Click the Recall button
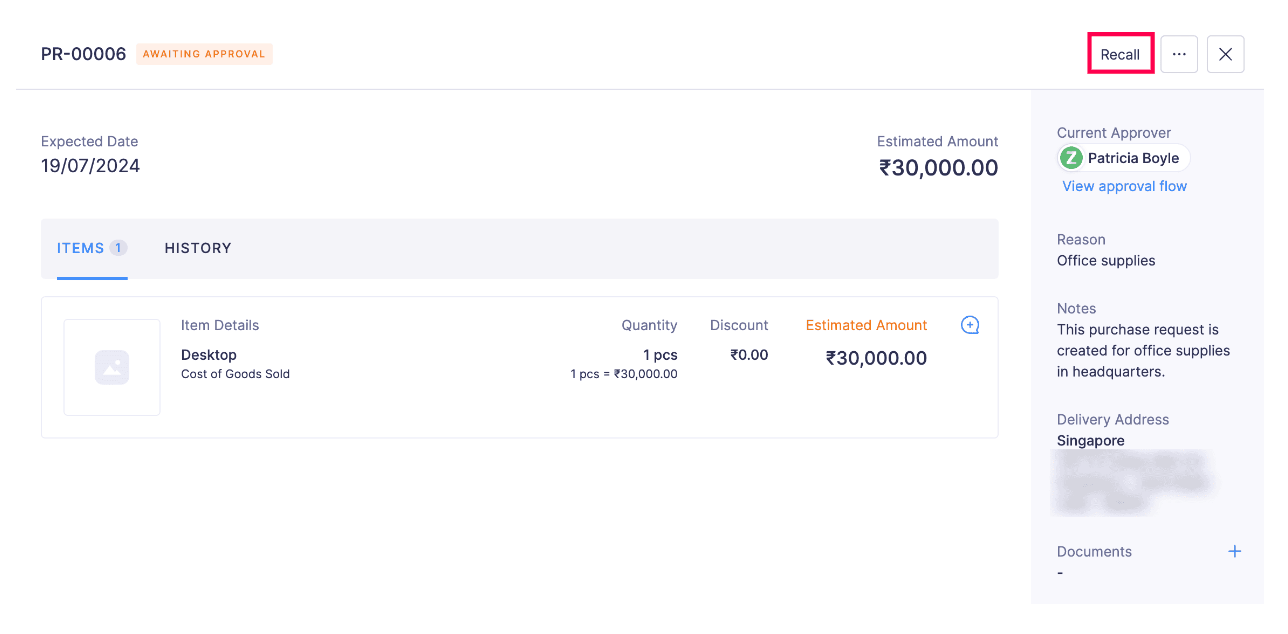Image resolution: width=1288 pixels, height=634 pixels. click(1120, 54)
